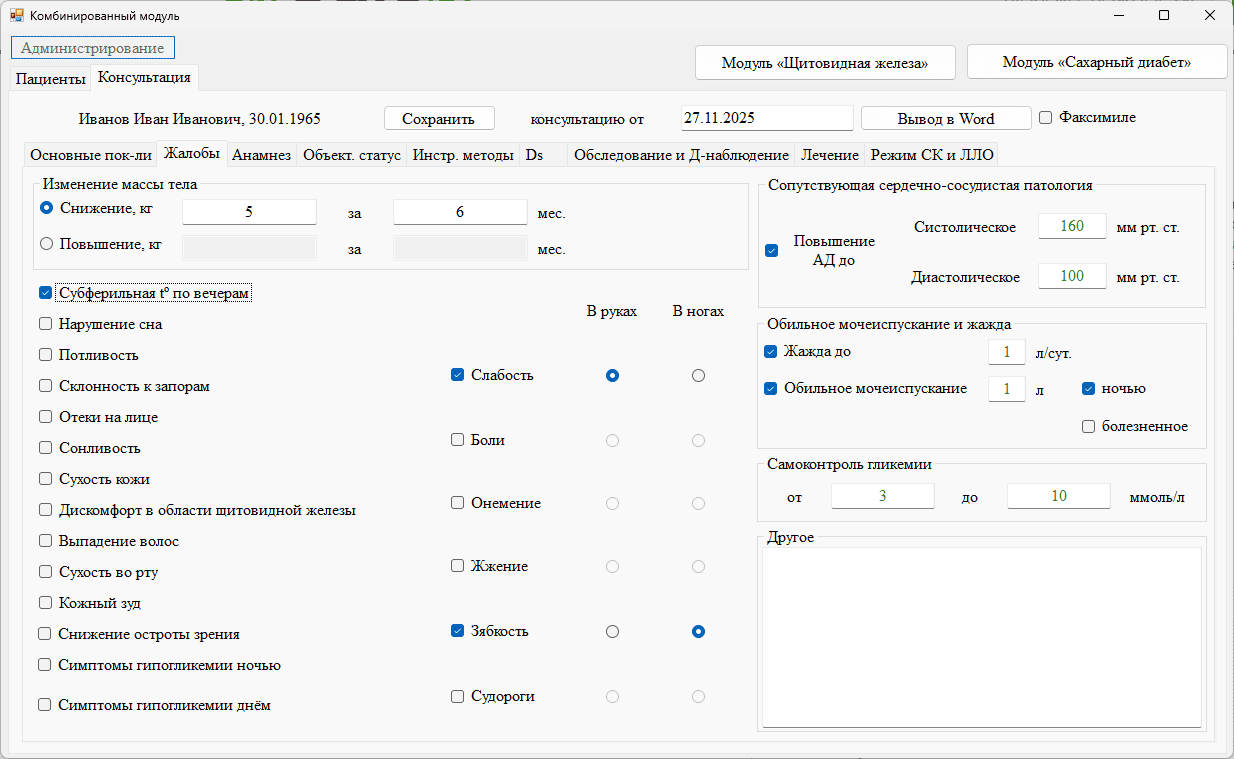
Task: Click the Вывод в Word button
Action: point(945,118)
